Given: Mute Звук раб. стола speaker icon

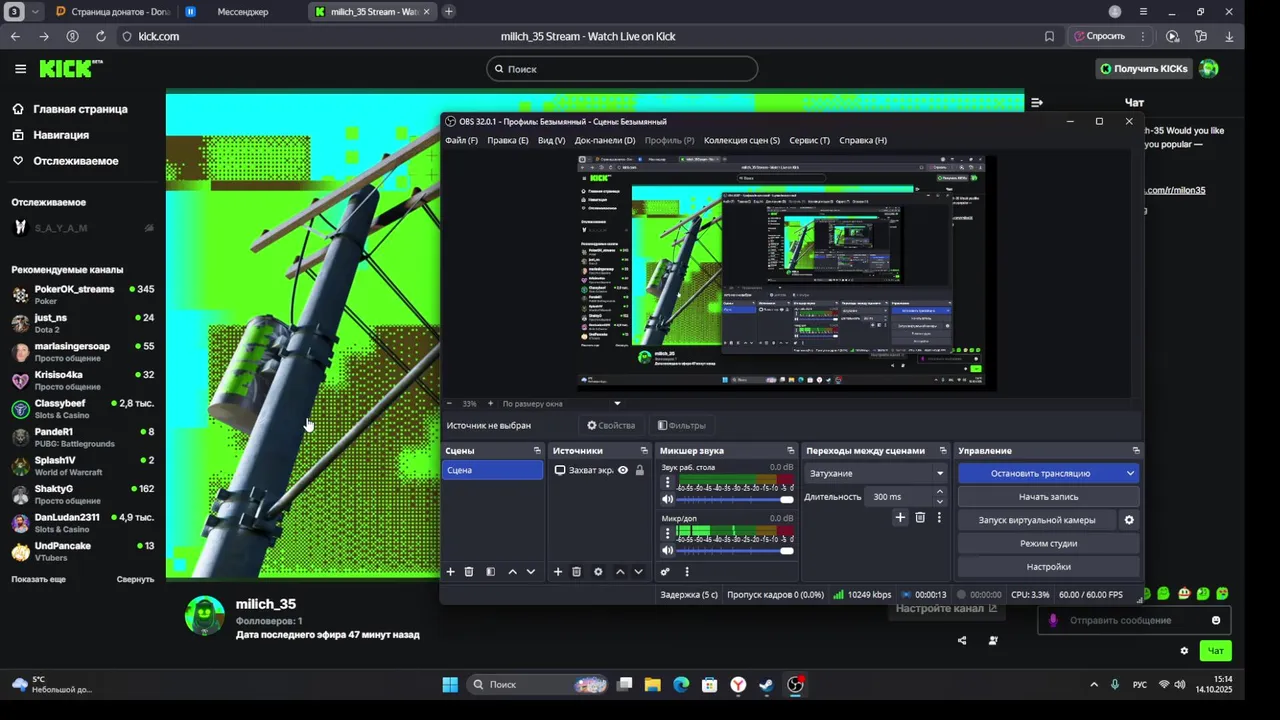Looking at the screenshot, I should click(668, 499).
